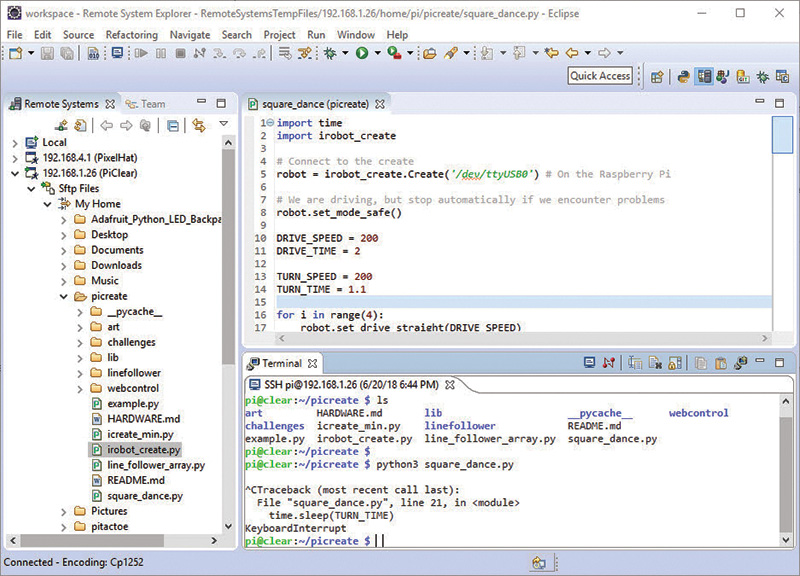Image resolution: width=800 pixels, height=576 pixels.
Task: Expand the linefollower folder
Action: click(x=80, y=373)
